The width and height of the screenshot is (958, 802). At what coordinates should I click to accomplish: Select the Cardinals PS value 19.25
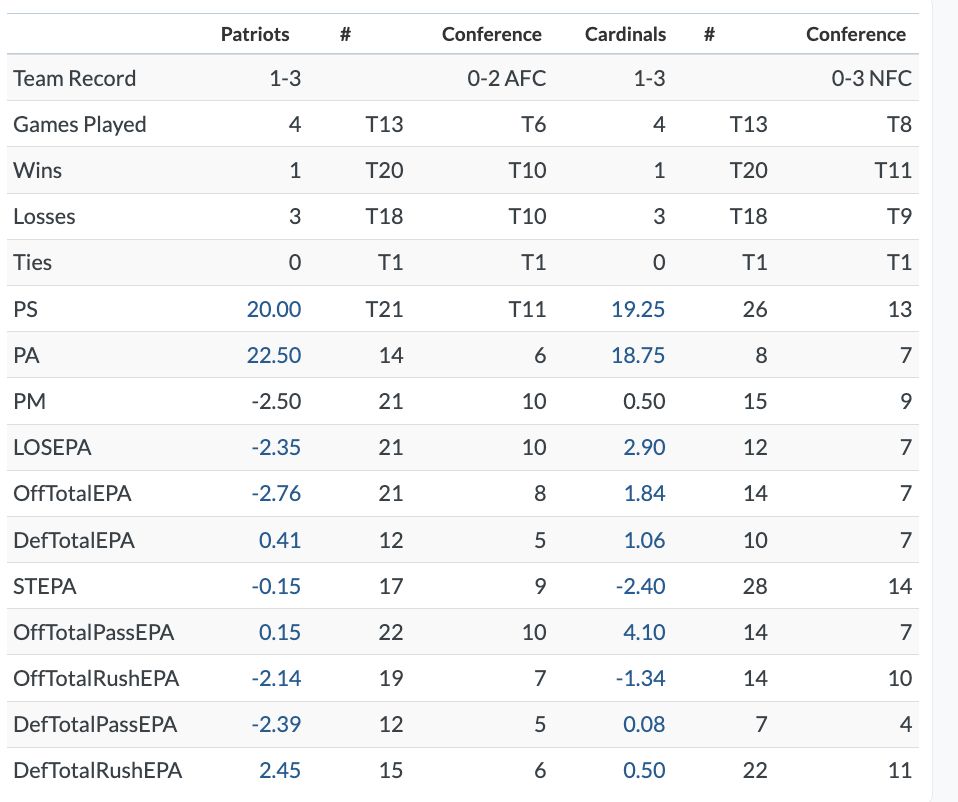638,310
